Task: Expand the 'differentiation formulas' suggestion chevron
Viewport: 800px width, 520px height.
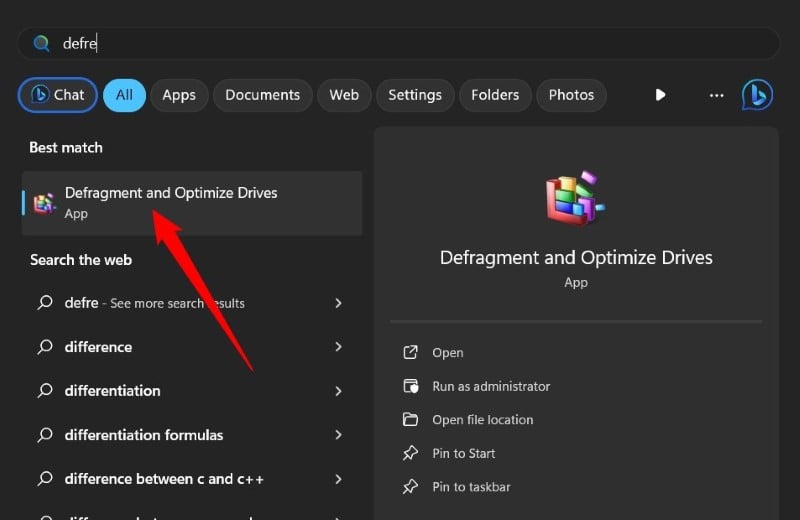Action: (338, 435)
